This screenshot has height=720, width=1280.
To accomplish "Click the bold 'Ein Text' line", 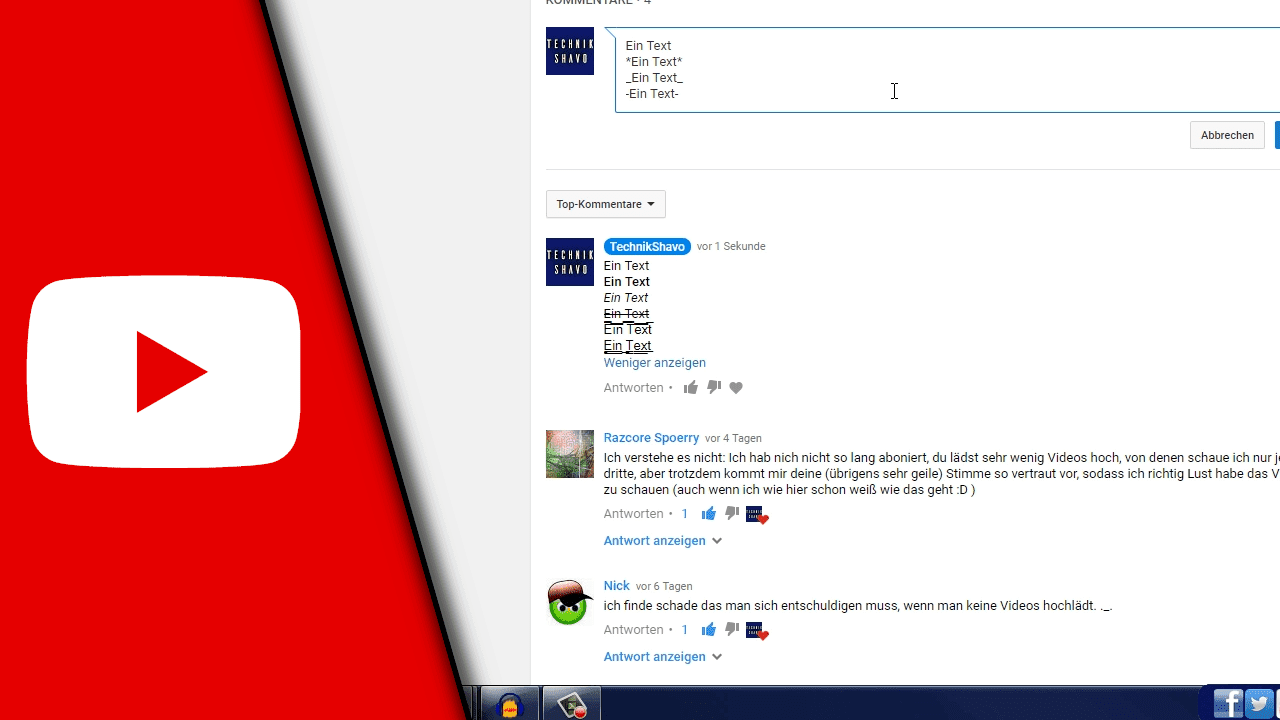I will [x=627, y=282].
